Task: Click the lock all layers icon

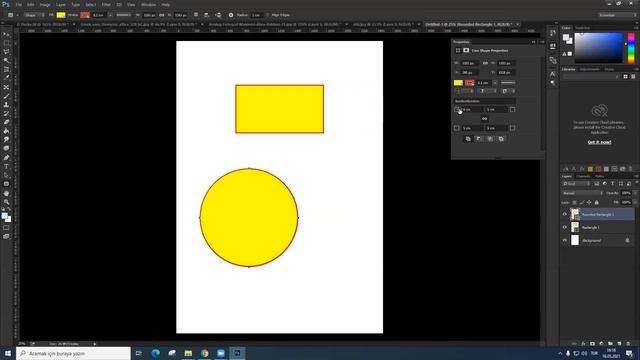Action: click(596, 202)
